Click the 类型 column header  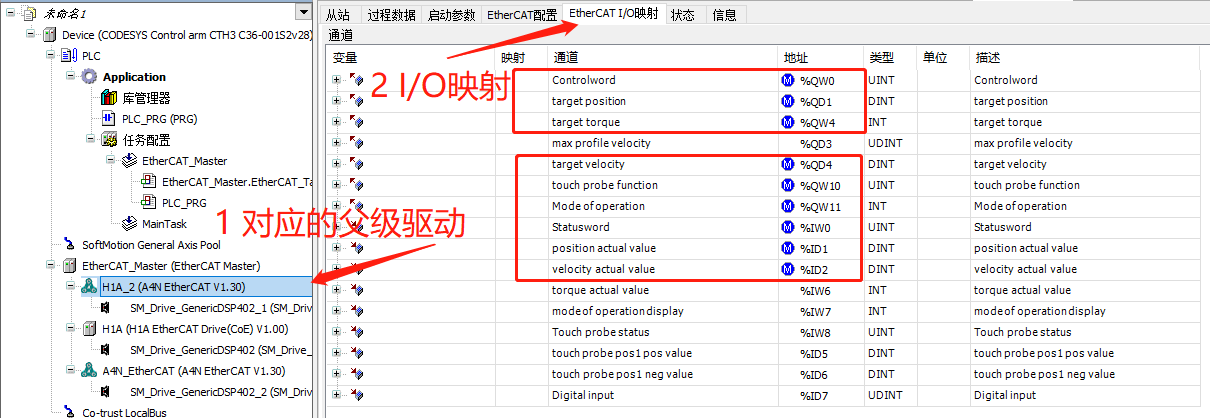click(x=892, y=58)
